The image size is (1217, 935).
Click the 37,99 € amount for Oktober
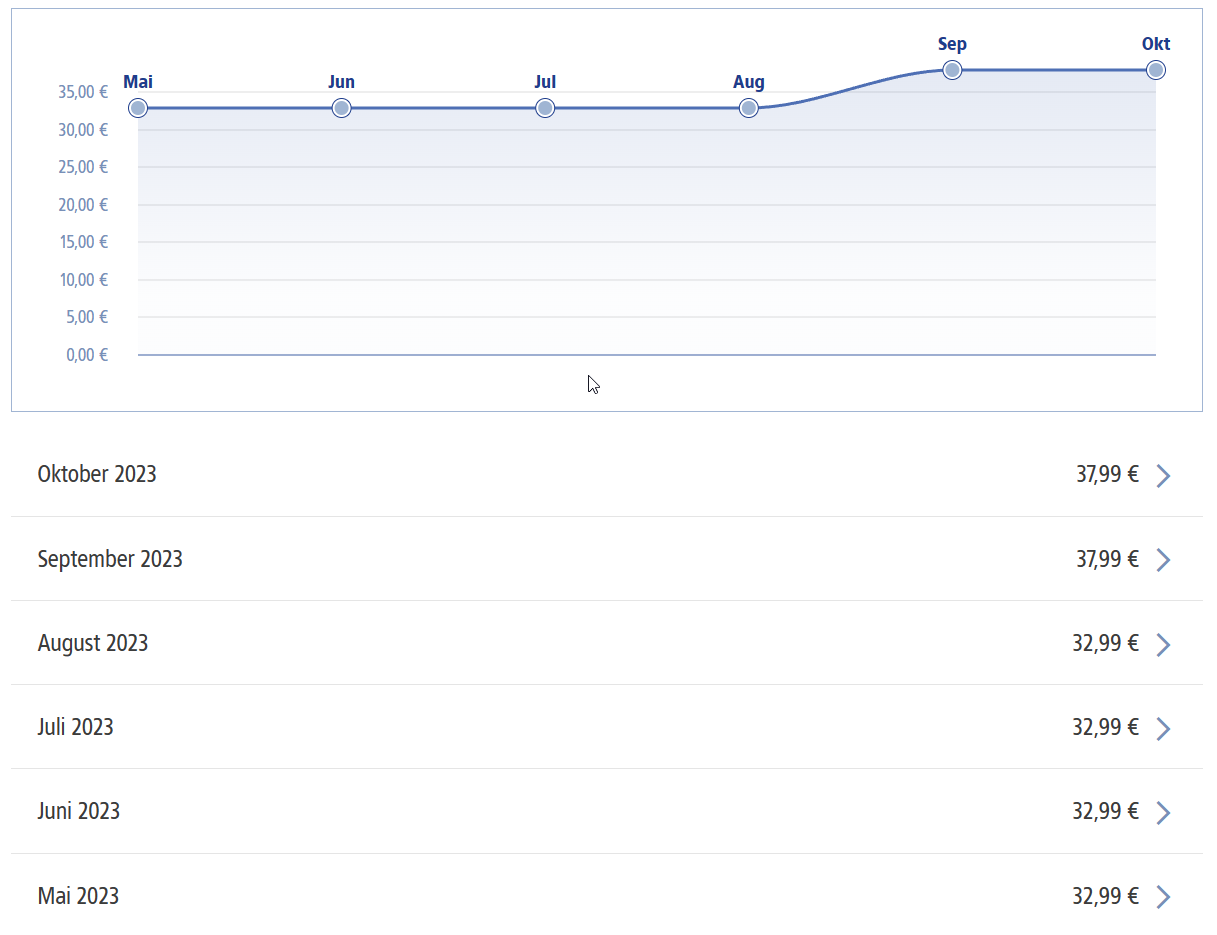tap(1107, 474)
